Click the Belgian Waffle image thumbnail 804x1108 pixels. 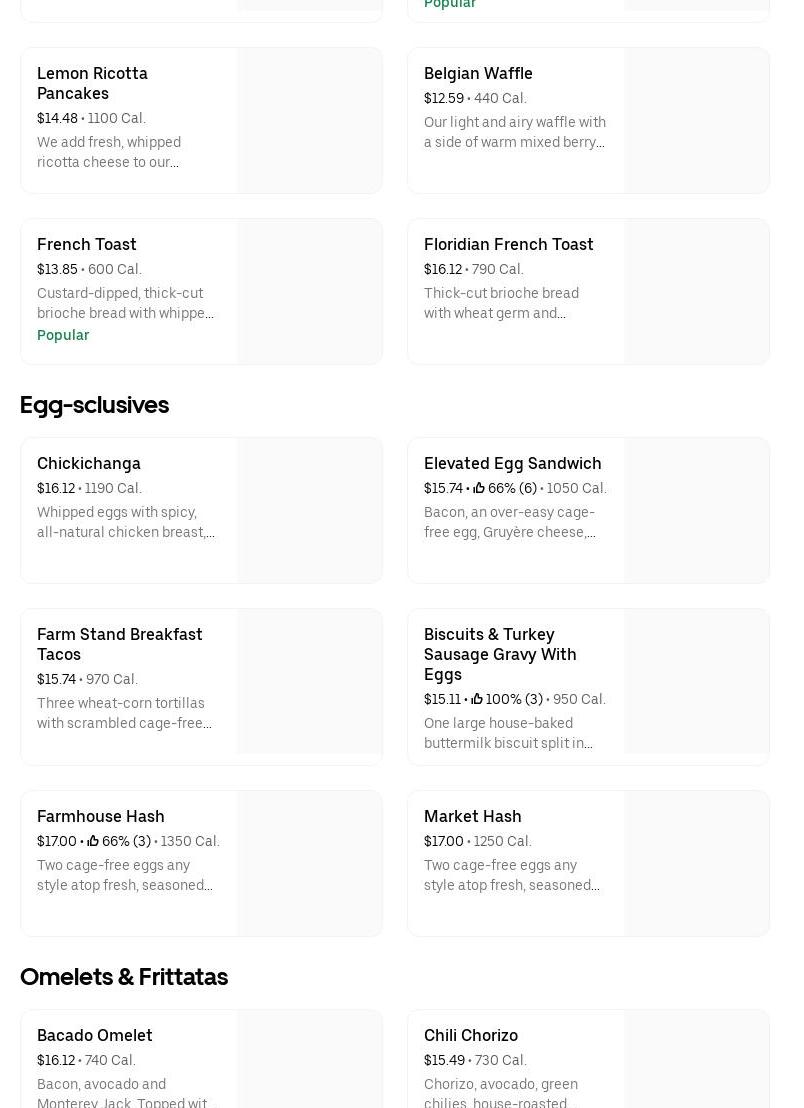(x=696, y=121)
